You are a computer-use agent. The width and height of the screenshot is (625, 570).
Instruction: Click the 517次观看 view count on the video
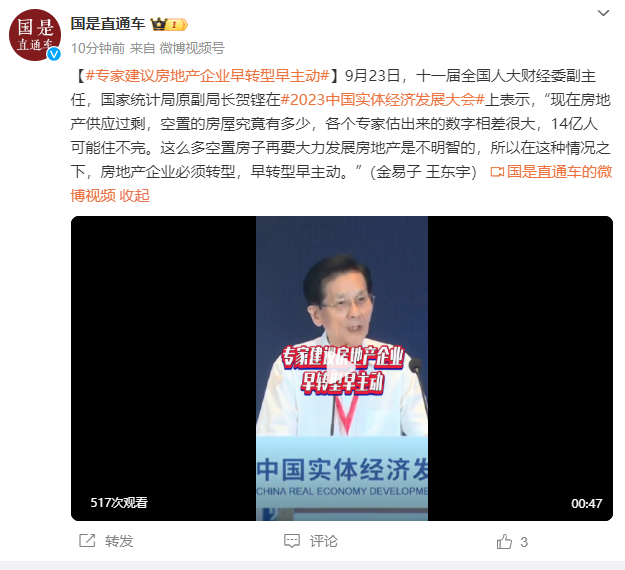(119, 503)
